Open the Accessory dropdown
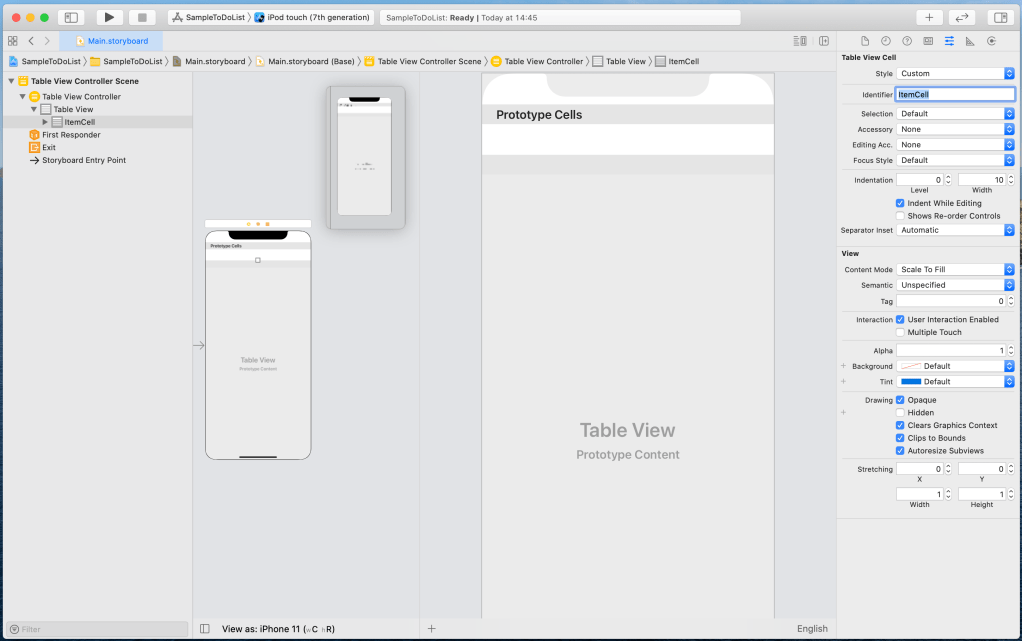Viewport: 1022px width, 641px height. click(x=955, y=129)
